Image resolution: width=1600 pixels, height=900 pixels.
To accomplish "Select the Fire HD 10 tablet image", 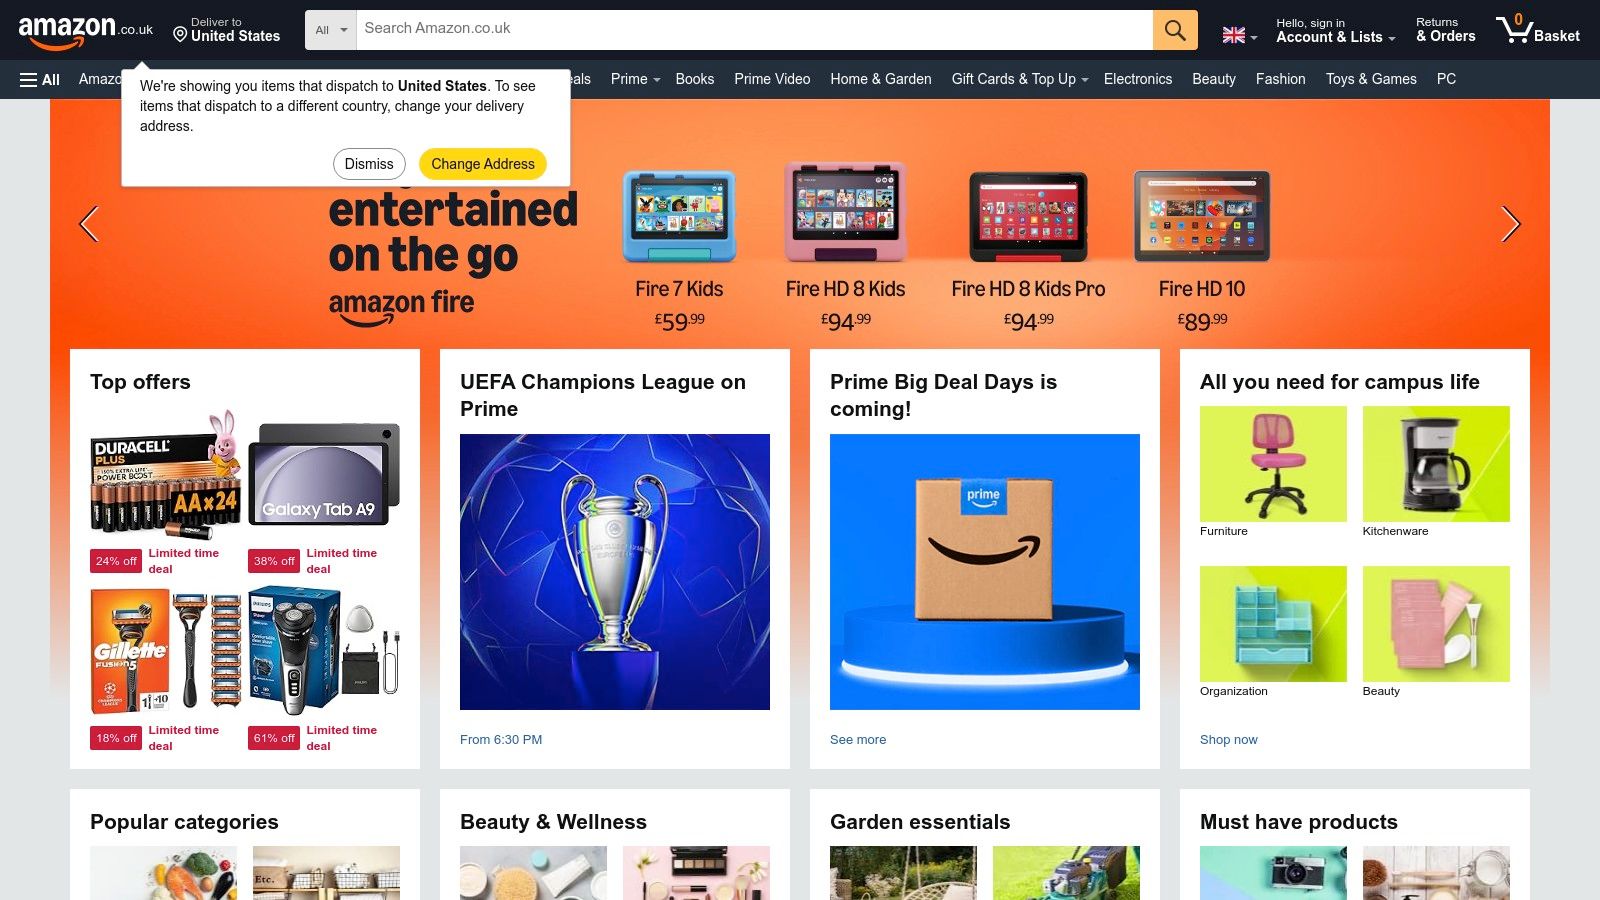I will tap(1202, 216).
